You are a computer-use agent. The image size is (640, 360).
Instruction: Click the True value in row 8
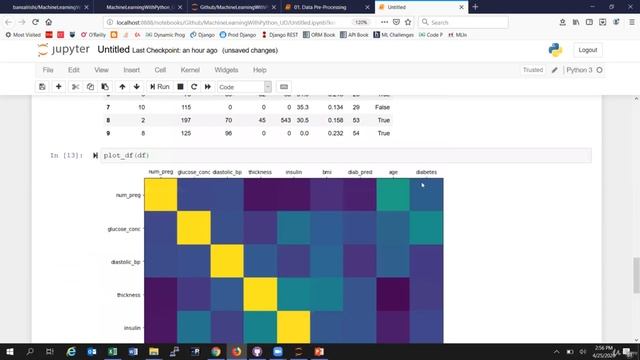pos(384,120)
